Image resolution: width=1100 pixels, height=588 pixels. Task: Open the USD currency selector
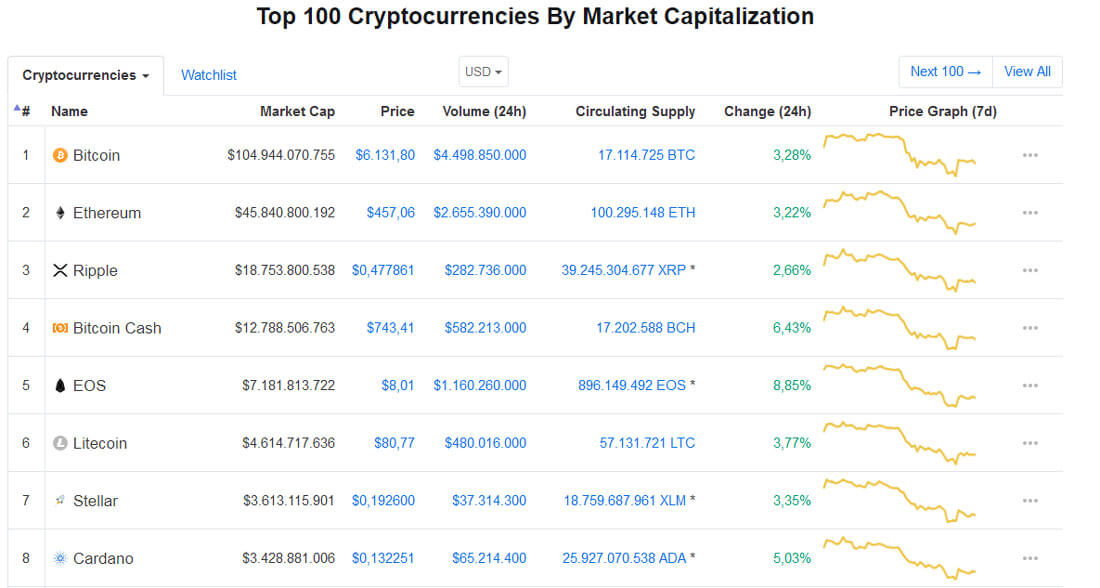(483, 71)
